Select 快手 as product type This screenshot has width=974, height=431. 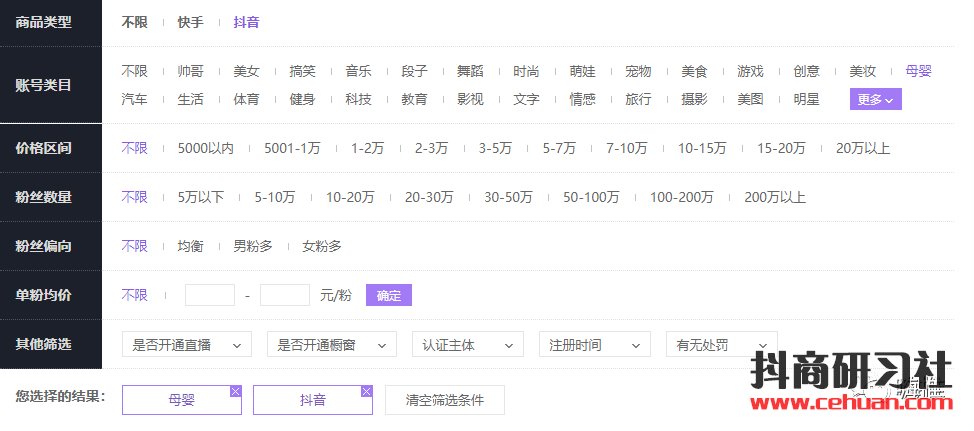coord(190,22)
